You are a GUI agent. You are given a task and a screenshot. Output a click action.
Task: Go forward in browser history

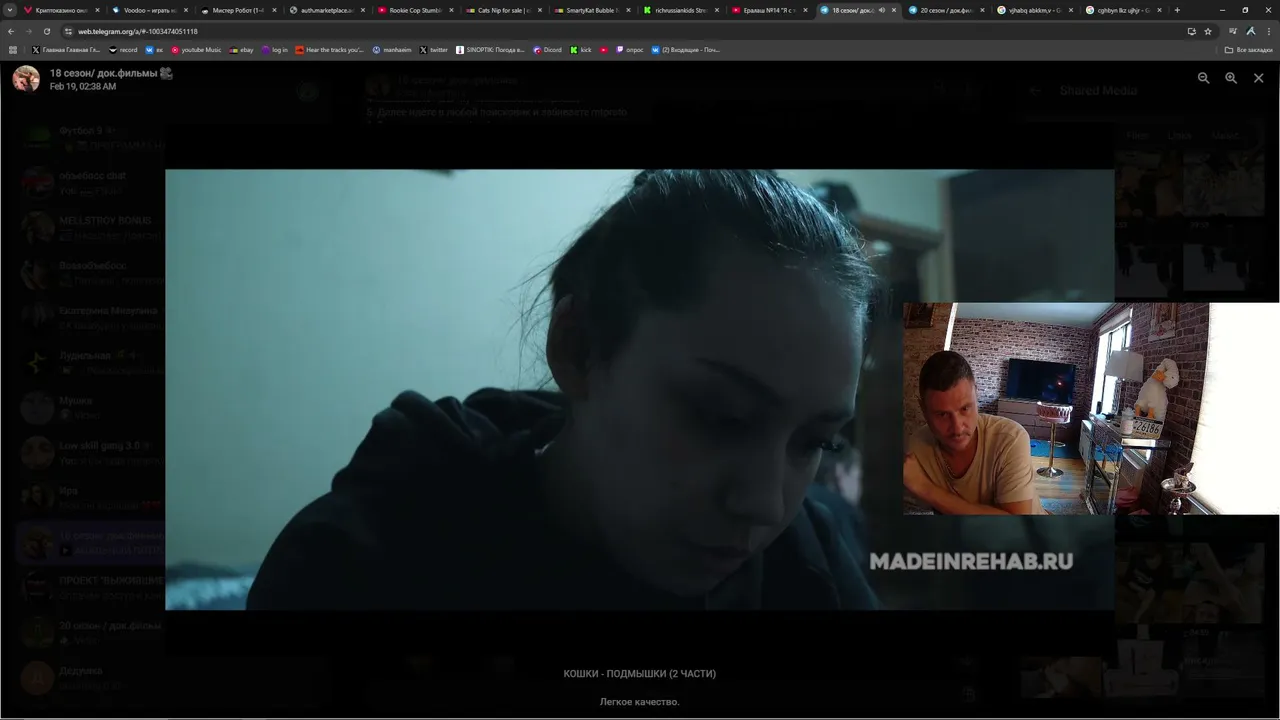[29, 31]
